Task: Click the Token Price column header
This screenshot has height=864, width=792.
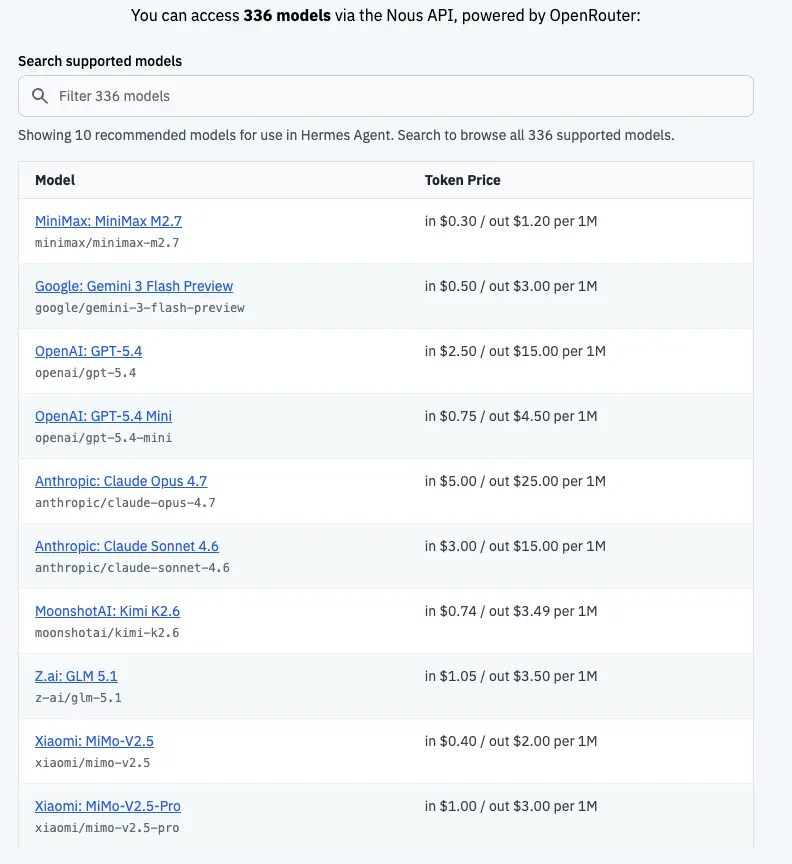Action: pyautogui.click(x=462, y=180)
